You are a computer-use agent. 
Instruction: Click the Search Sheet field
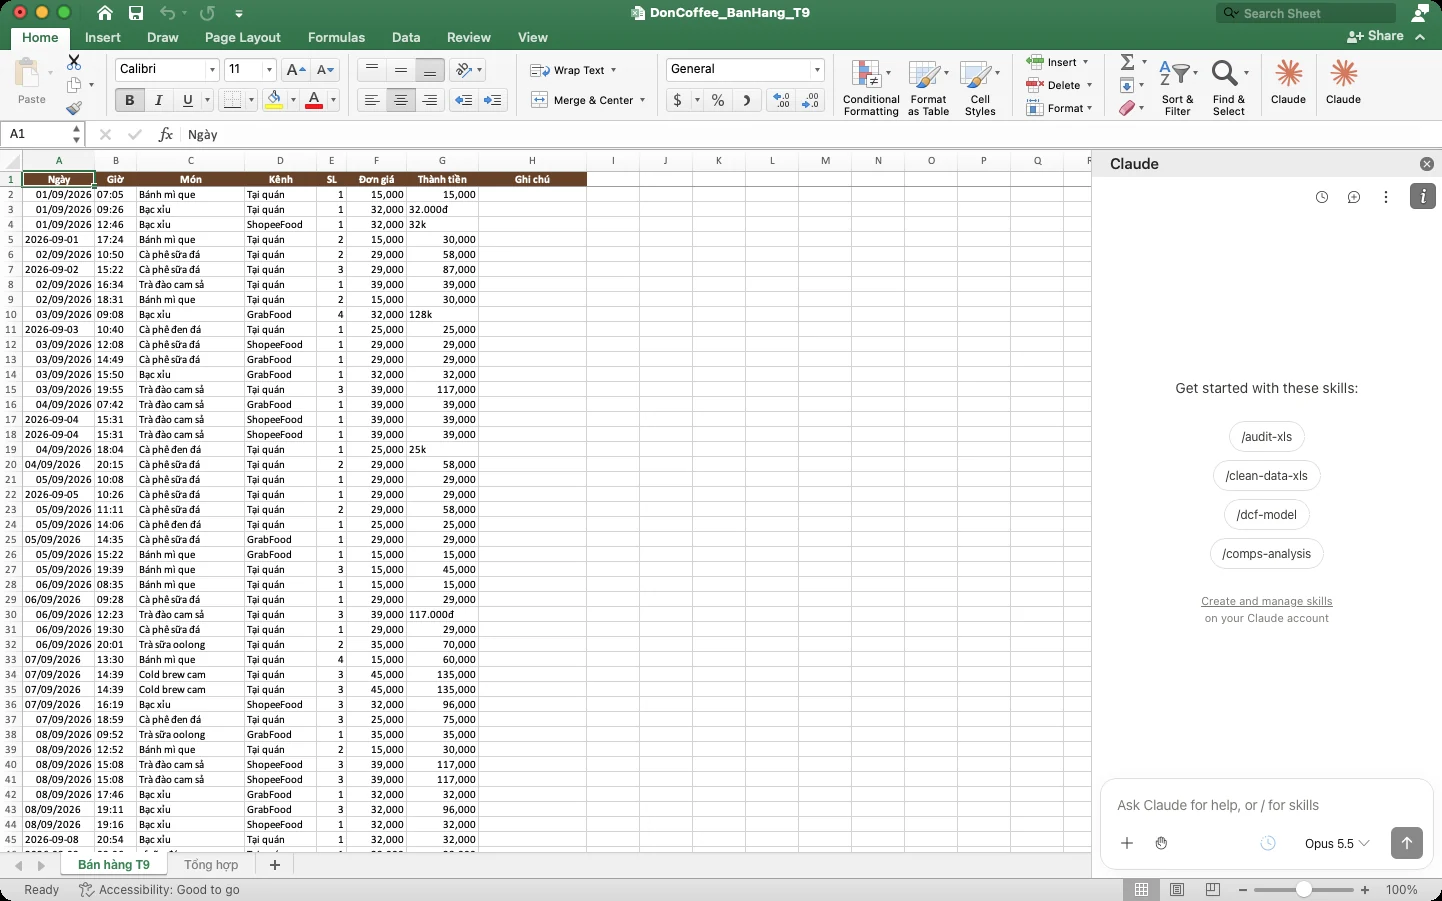coord(1306,13)
